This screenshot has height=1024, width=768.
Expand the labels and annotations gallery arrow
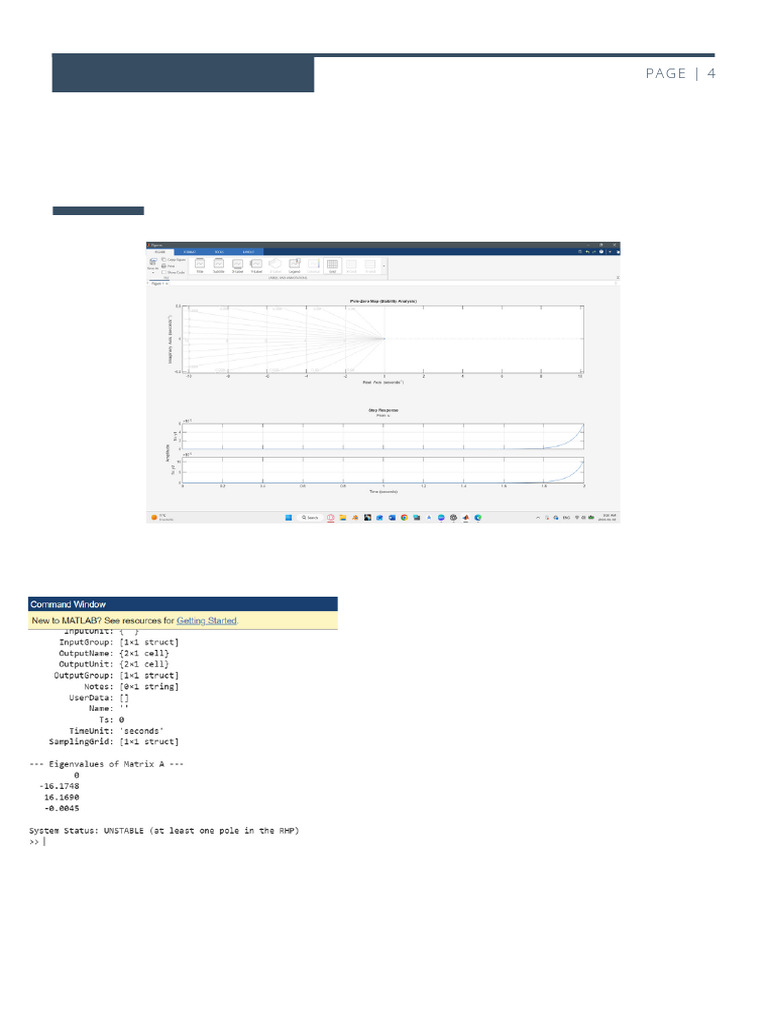384,266
